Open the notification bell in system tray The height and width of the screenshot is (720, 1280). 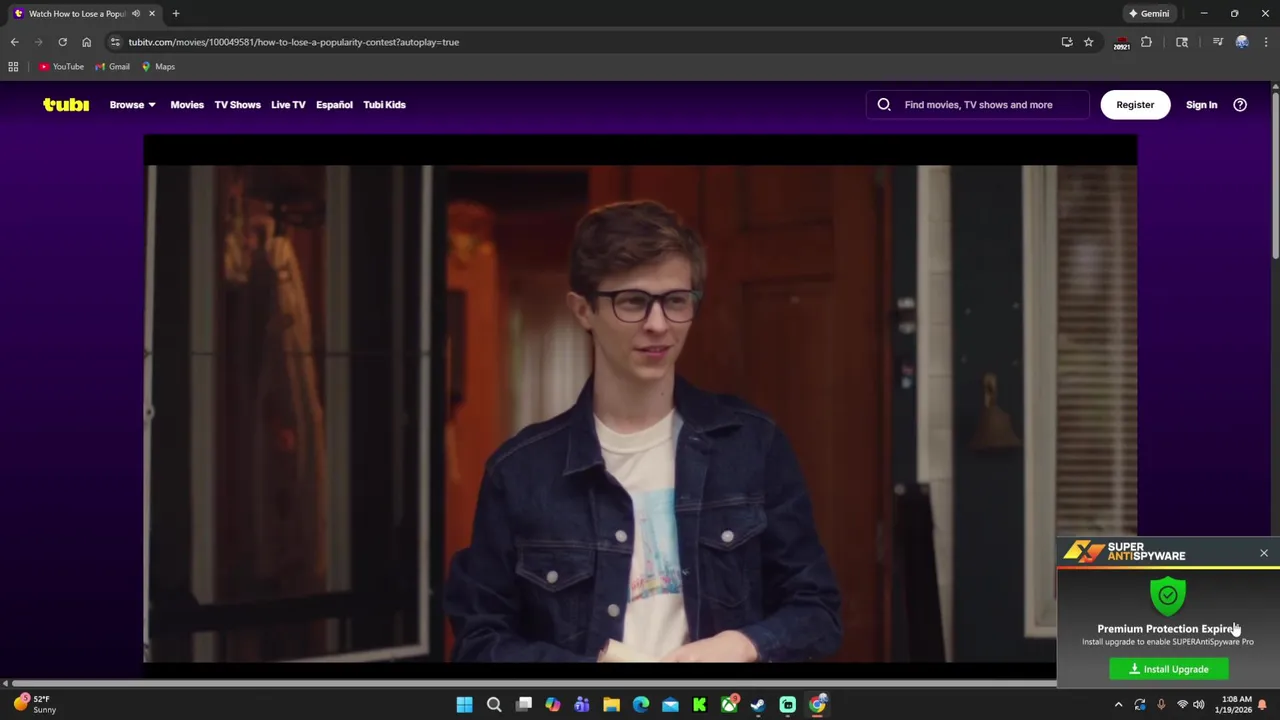pos(1262,705)
